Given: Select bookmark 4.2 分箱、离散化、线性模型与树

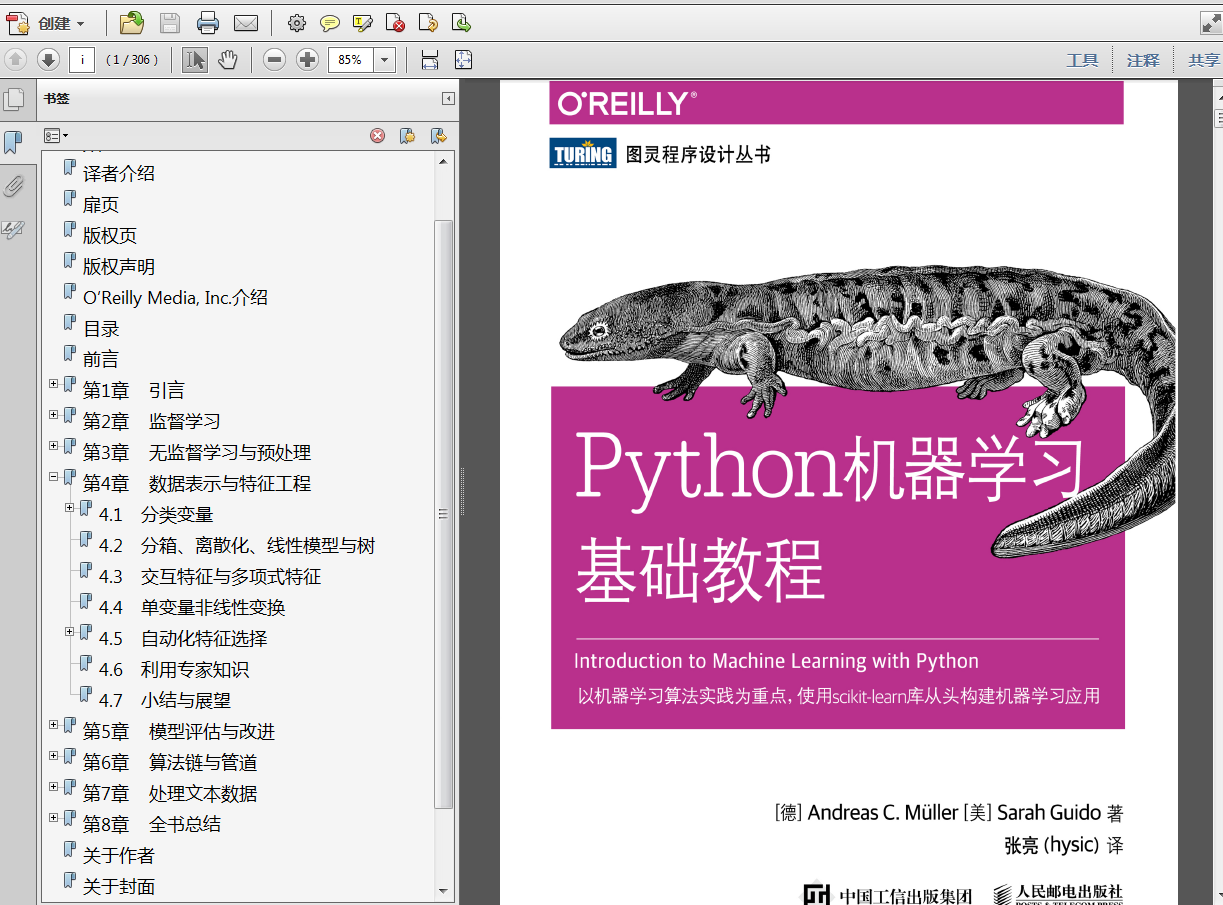Looking at the screenshot, I should (237, 546).
